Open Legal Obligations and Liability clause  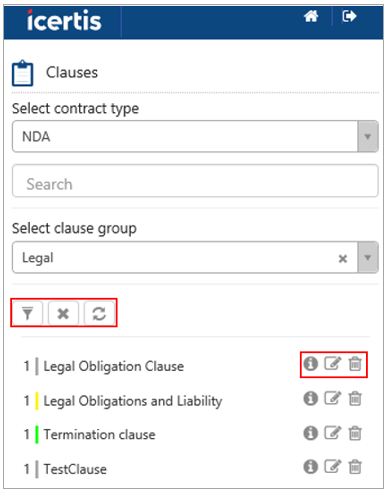click(133, 401)
